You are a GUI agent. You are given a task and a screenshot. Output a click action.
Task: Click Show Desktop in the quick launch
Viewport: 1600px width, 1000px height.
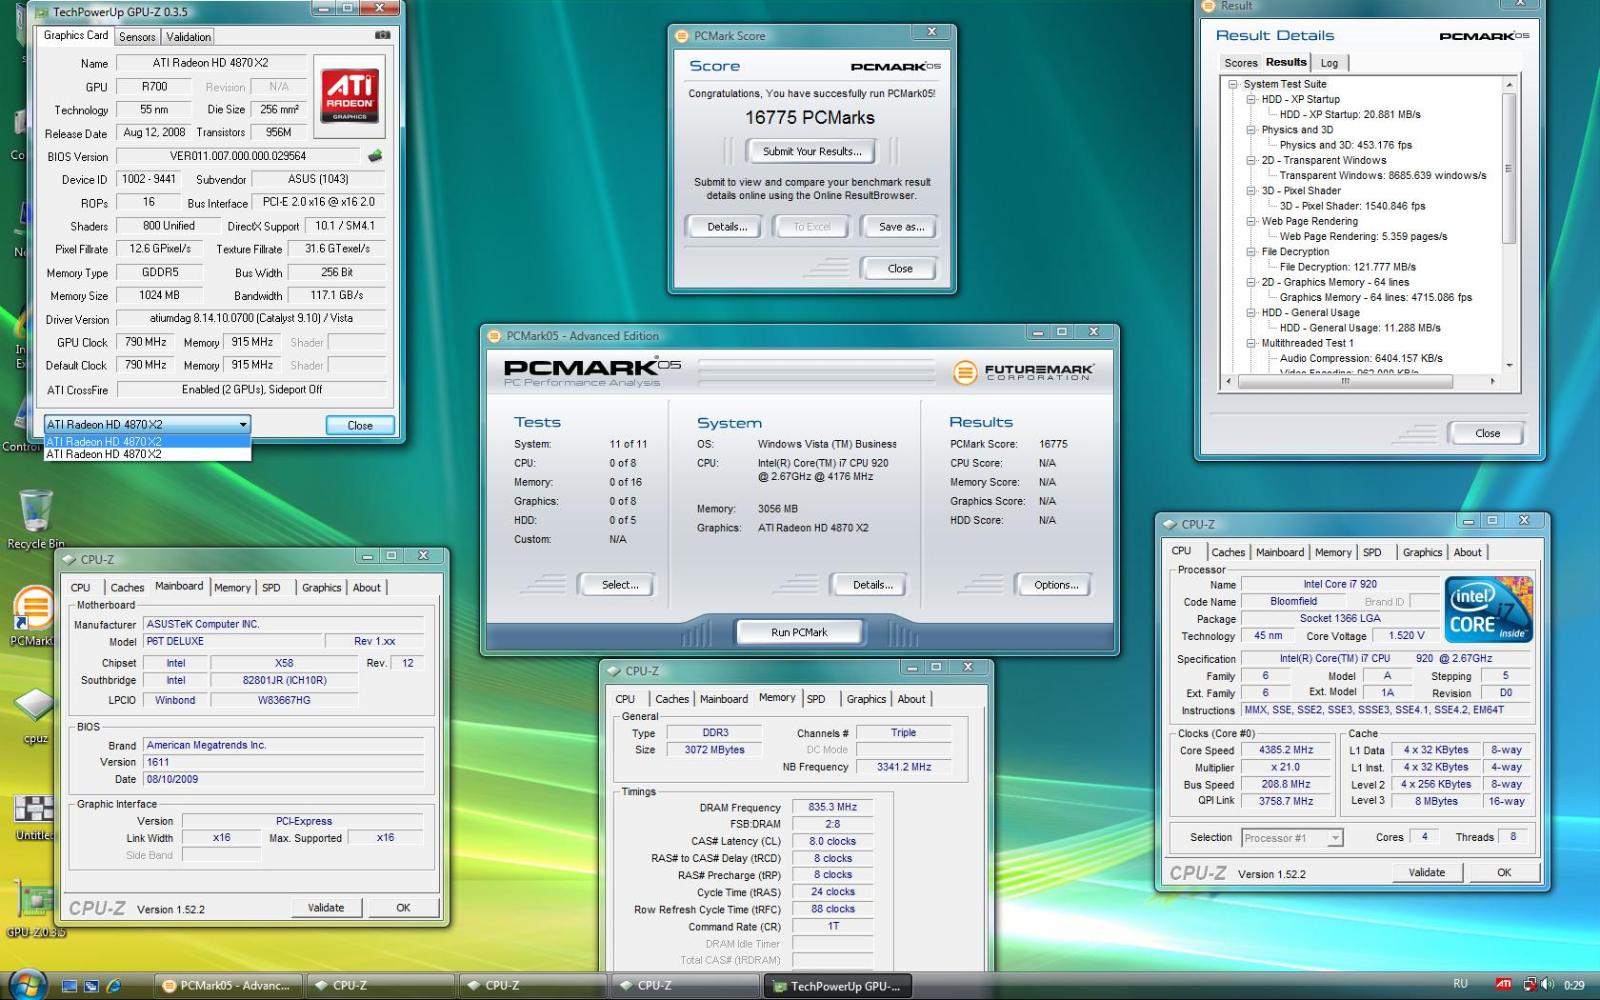point(69,986)
